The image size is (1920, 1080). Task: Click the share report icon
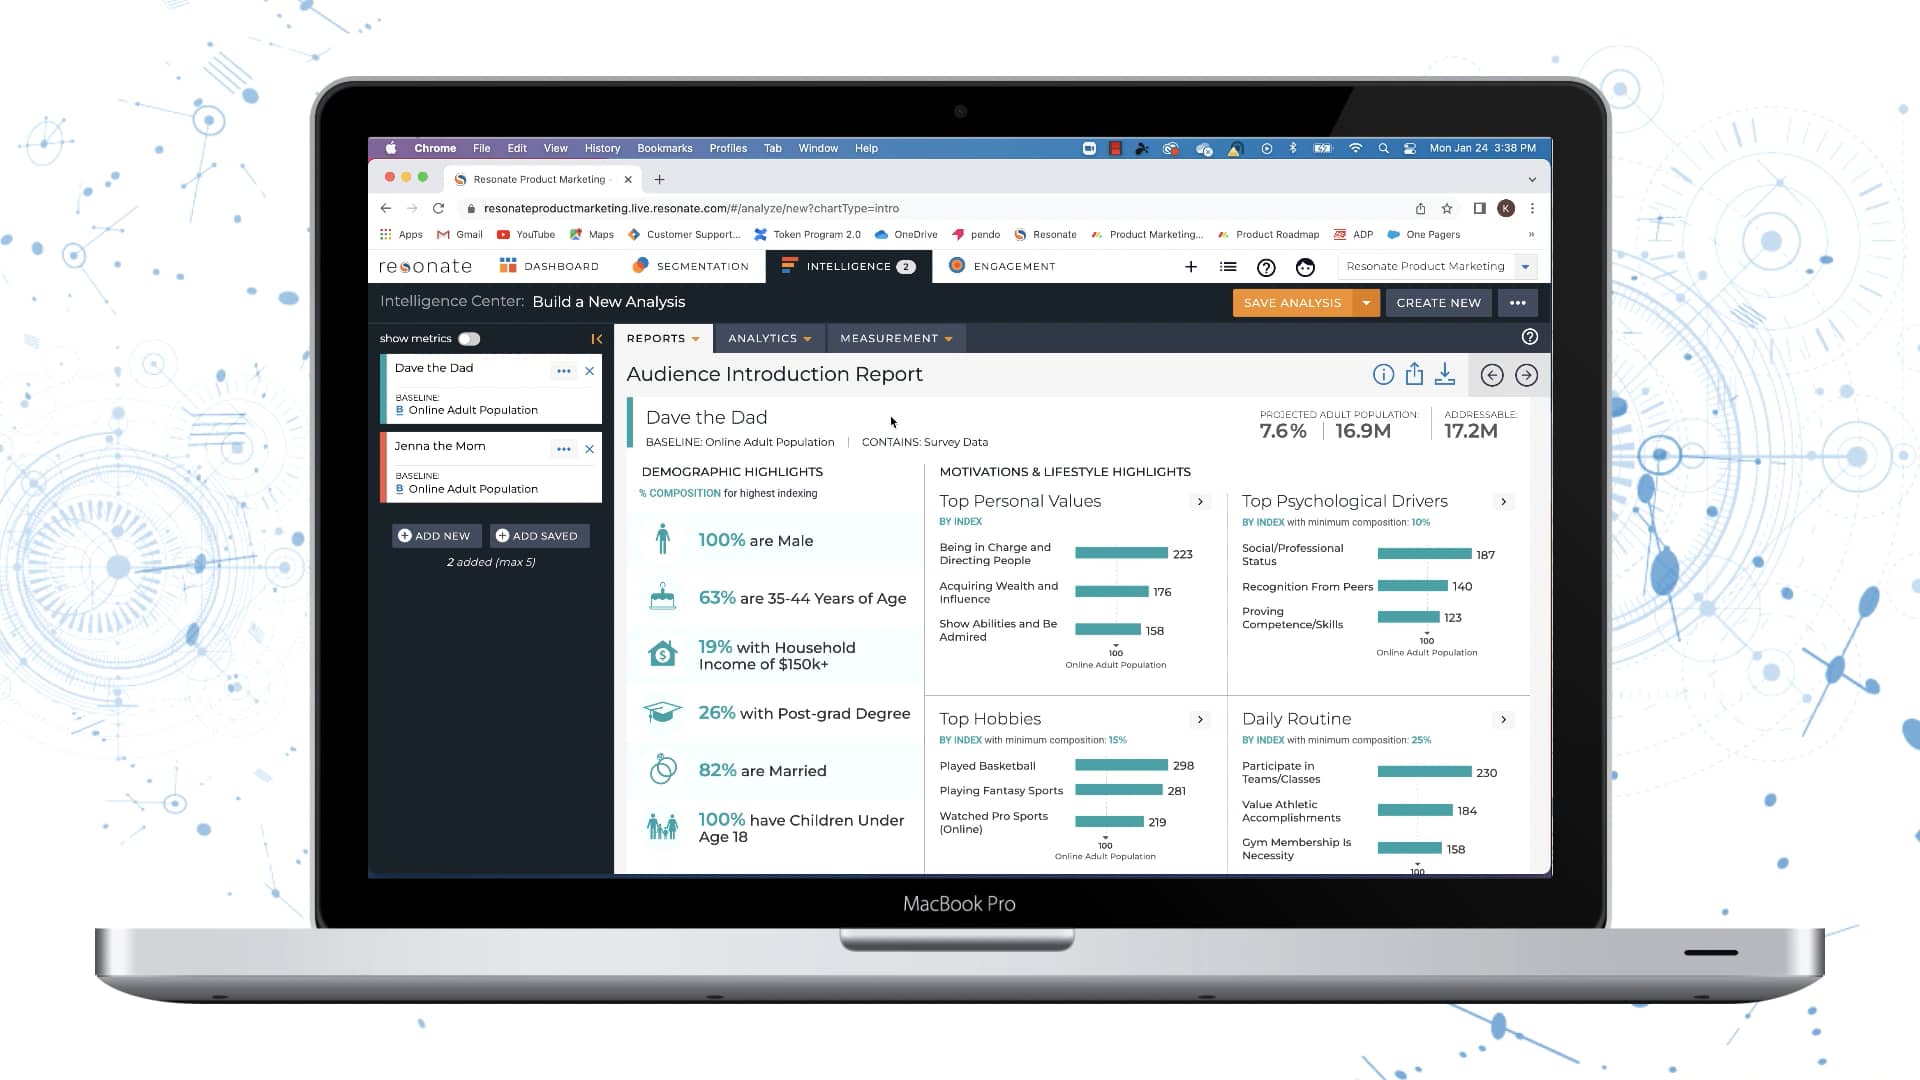[x=1414, y=375]
